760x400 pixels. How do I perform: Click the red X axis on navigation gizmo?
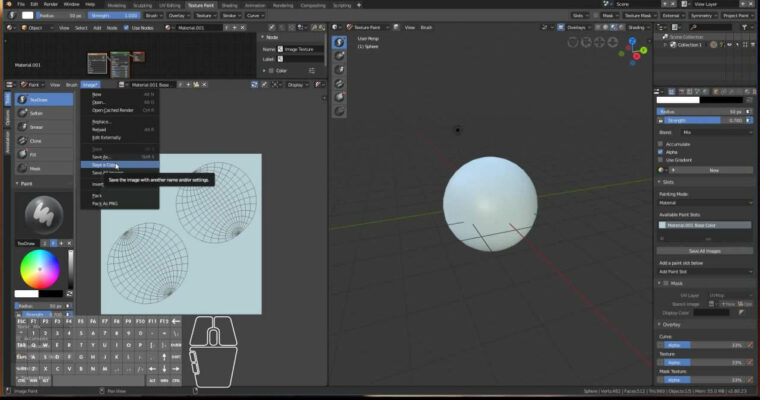coord(636,57)
